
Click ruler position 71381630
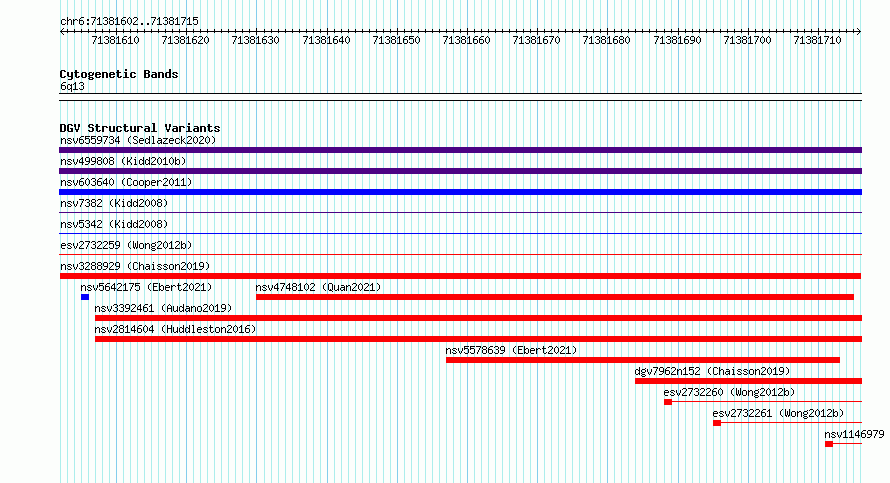click(255, 40)
